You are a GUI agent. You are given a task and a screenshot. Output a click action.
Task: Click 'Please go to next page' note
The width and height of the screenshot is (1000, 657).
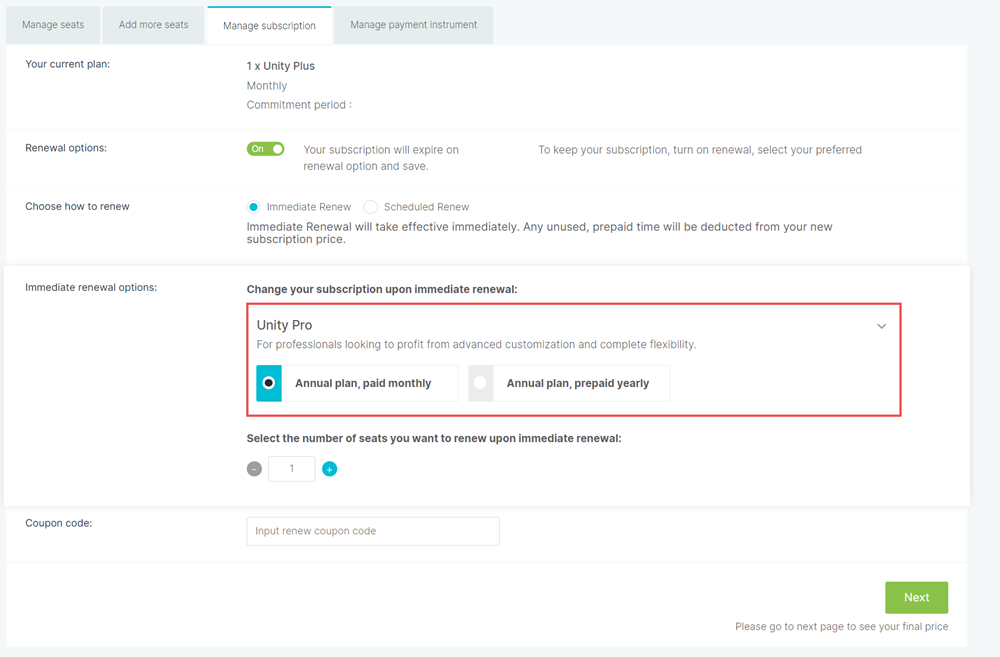click(x=842, y=626)
